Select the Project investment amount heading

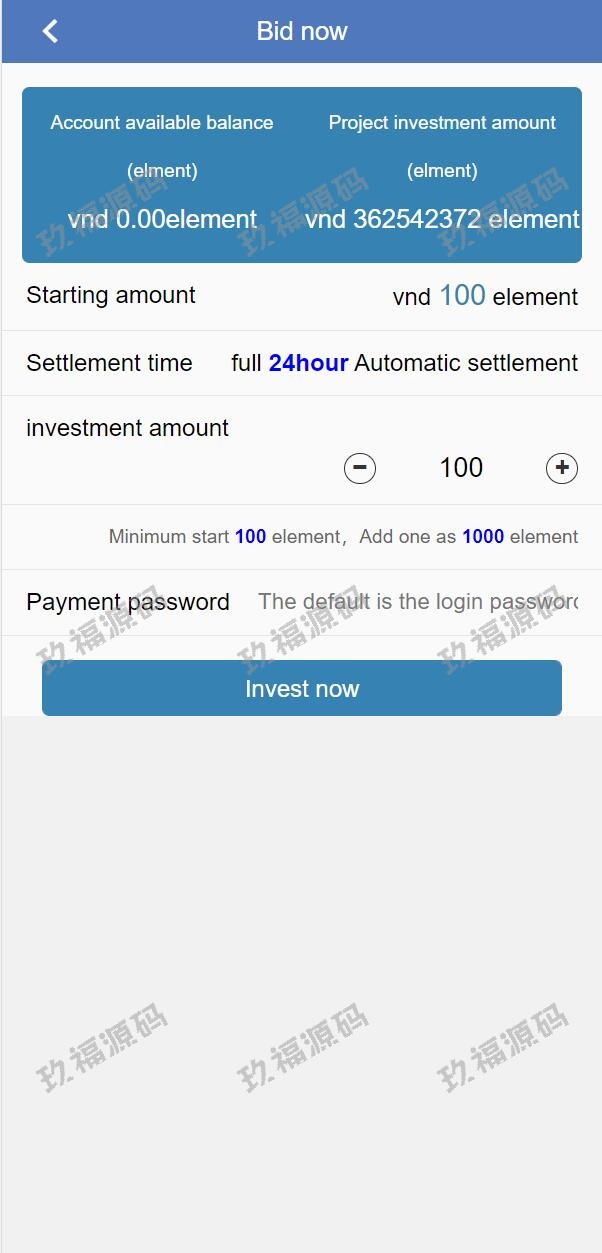click(x=442, y=123)
